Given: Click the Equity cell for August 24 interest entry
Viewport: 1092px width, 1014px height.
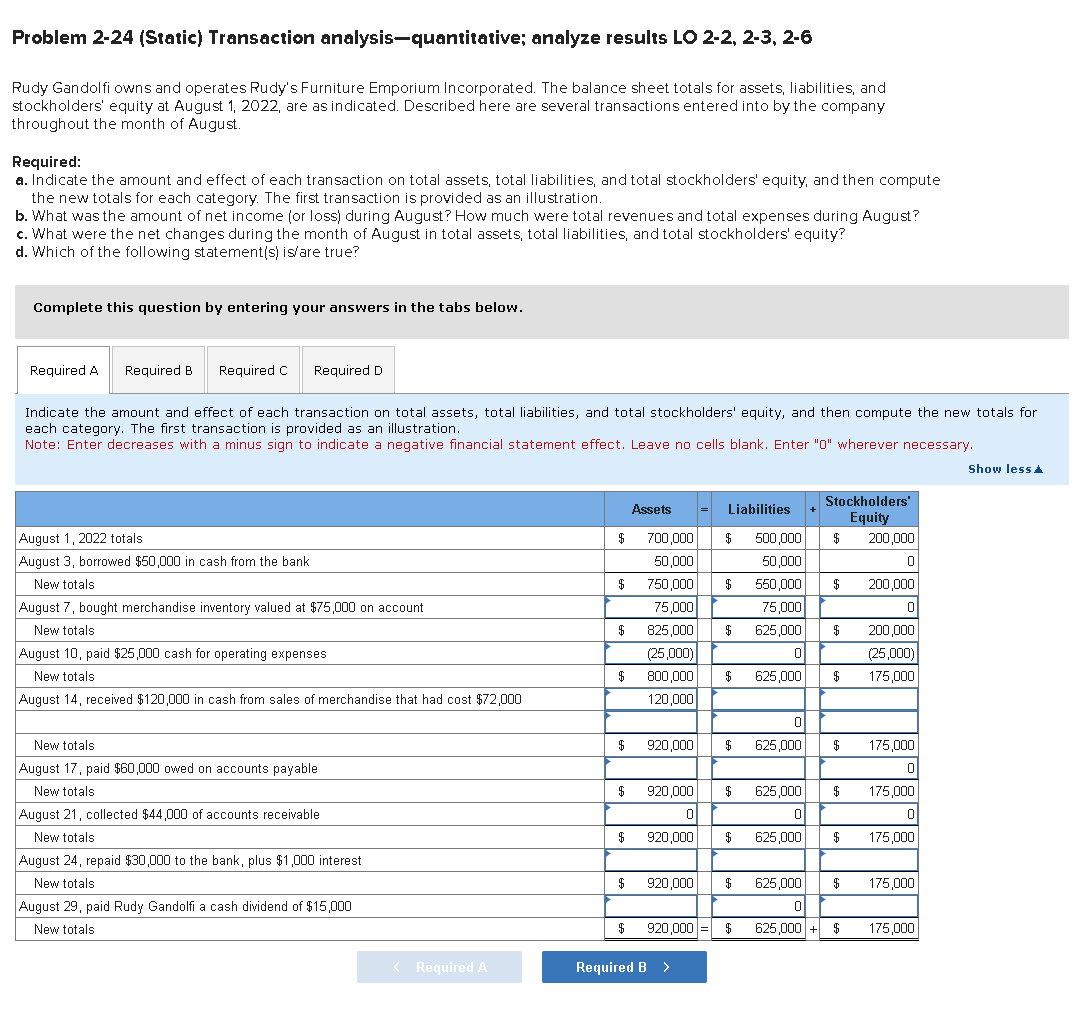Looking at the screenshot, I should point(868,860).
